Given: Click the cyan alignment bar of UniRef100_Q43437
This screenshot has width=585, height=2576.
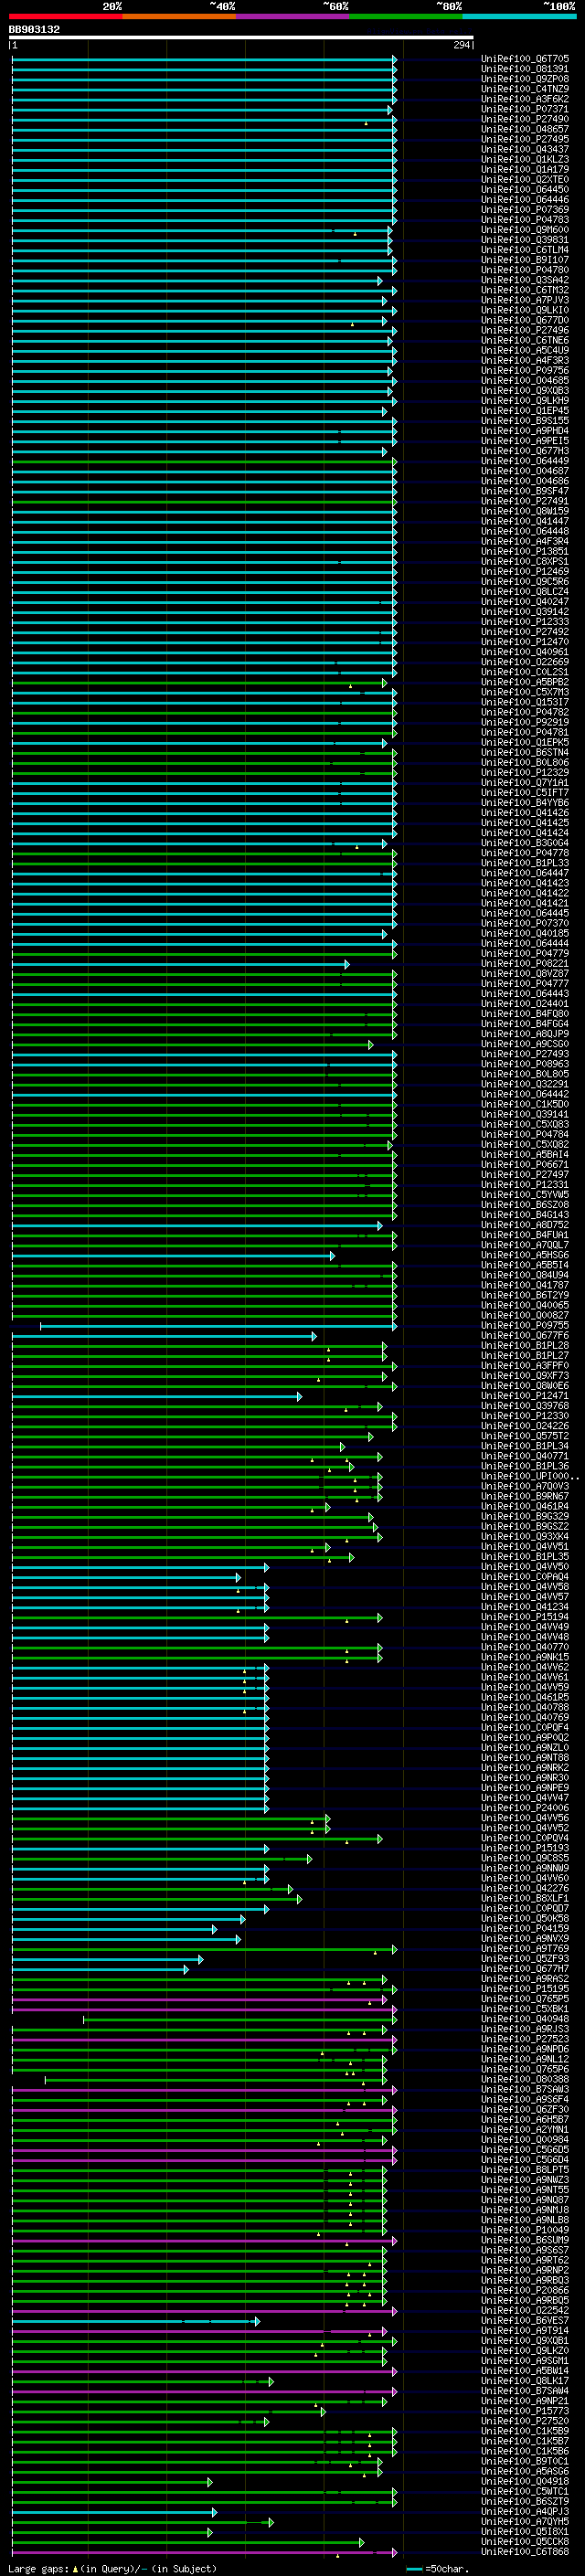Looking at the screenshot, I should 204,150.
